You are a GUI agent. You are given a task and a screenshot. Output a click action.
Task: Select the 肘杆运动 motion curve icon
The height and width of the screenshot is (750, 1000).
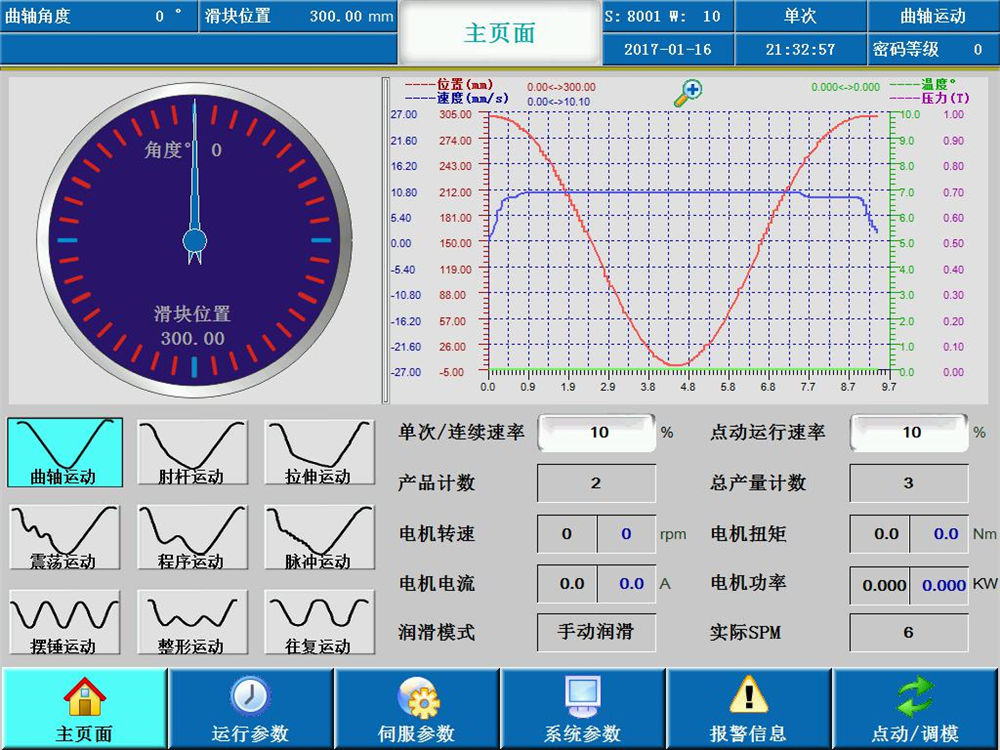tap(192, 452)
